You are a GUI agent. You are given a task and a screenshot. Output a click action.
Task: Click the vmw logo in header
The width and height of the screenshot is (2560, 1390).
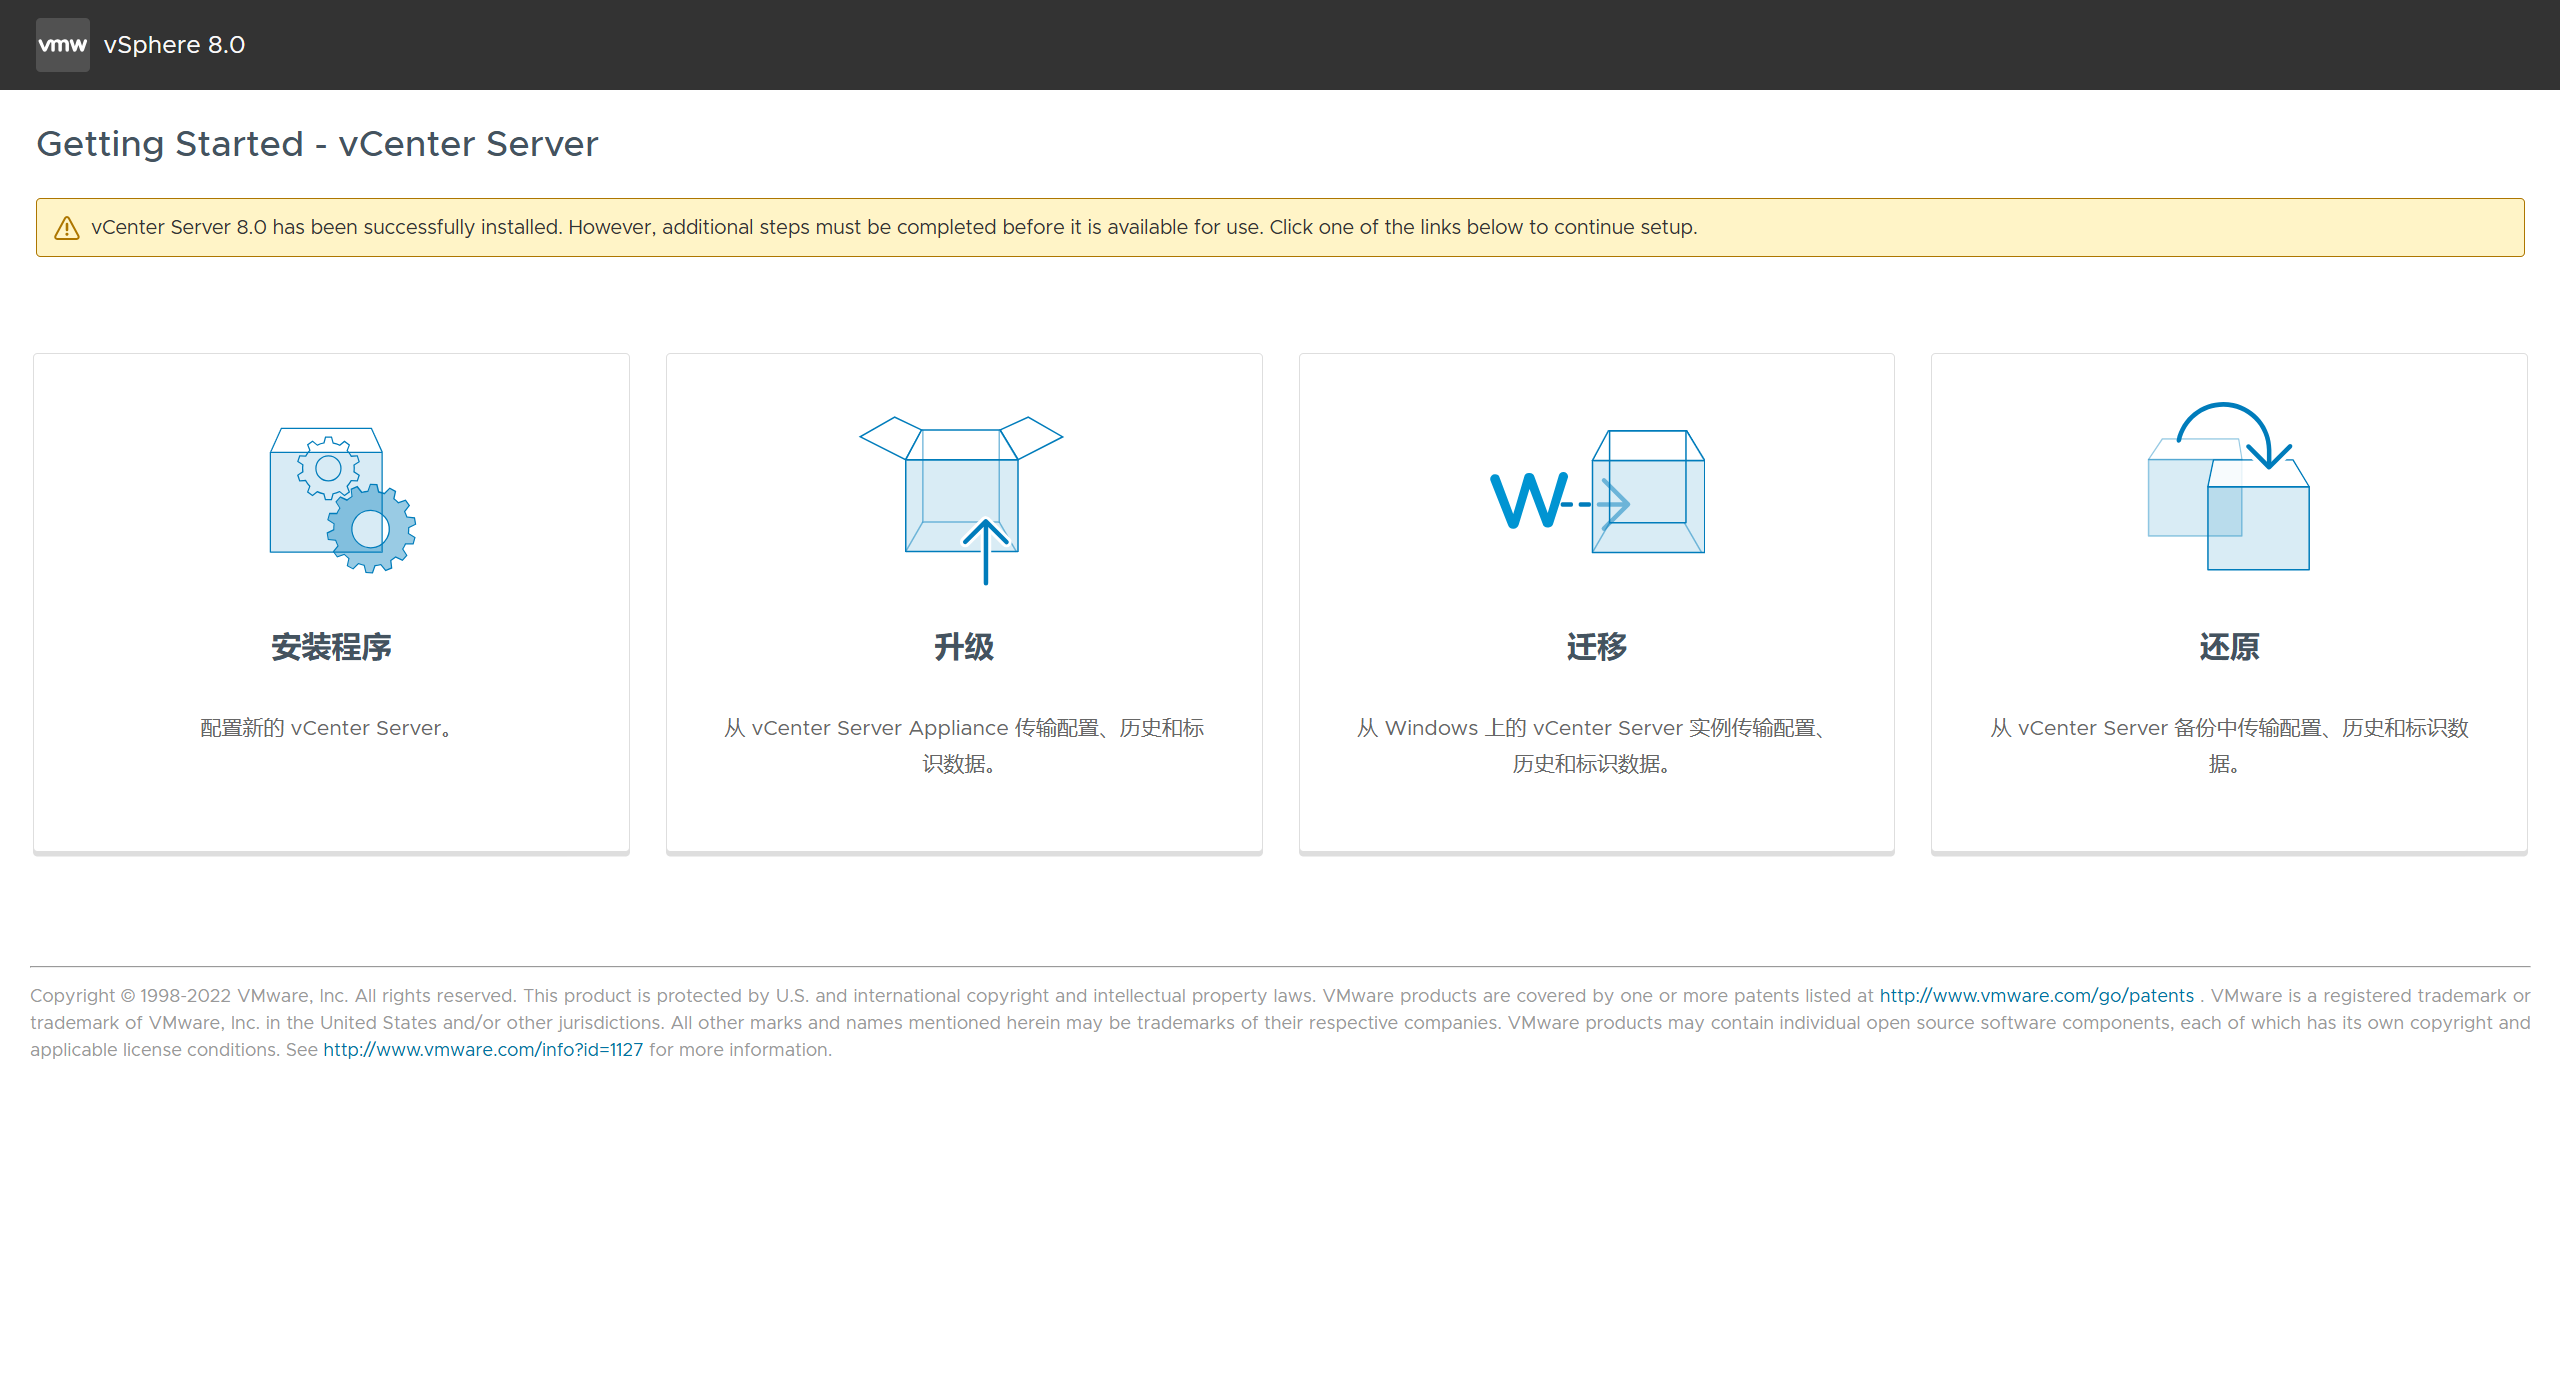[62, 45]
